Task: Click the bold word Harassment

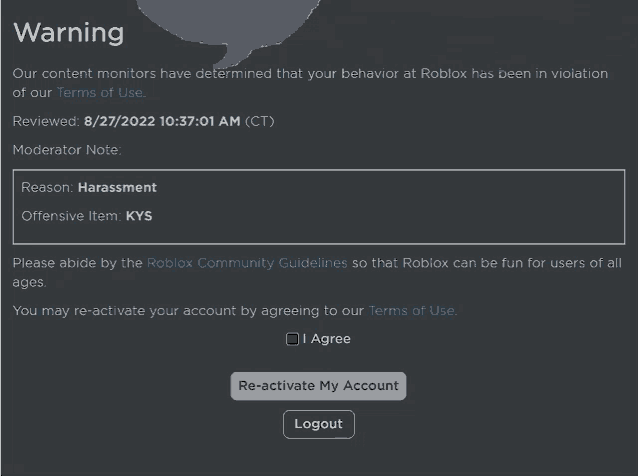Action: point(117,187)
